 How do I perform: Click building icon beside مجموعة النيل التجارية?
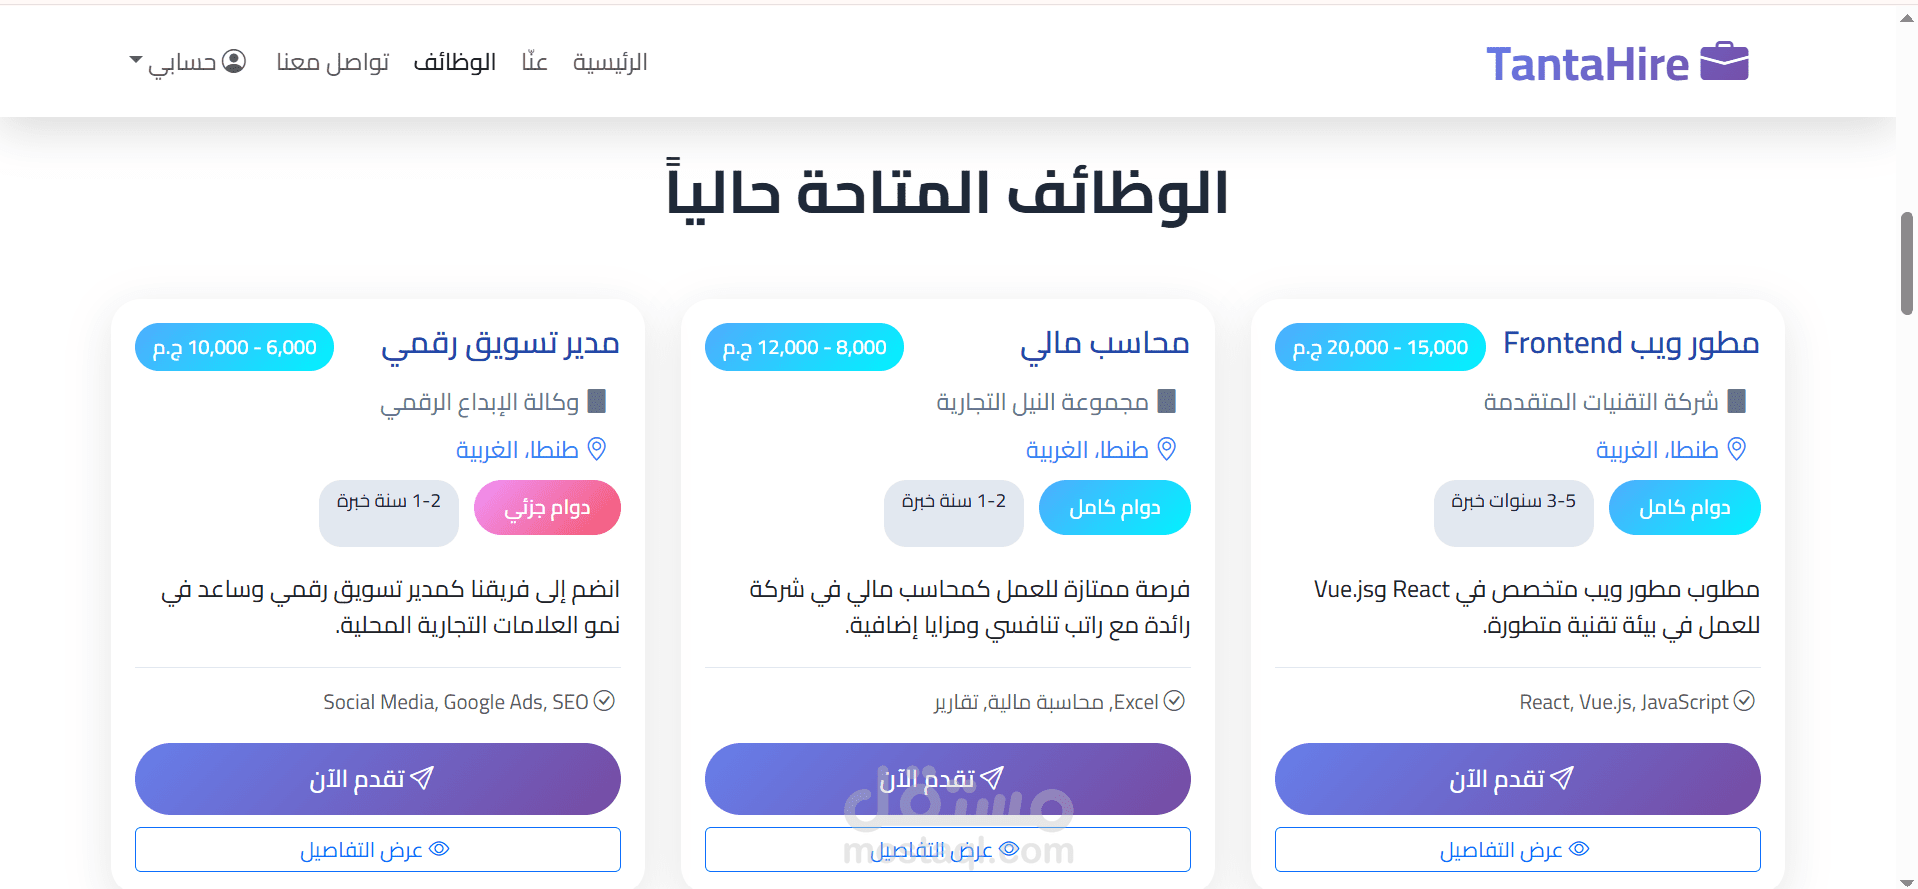pyautogui.click(x=1166, y=401)
